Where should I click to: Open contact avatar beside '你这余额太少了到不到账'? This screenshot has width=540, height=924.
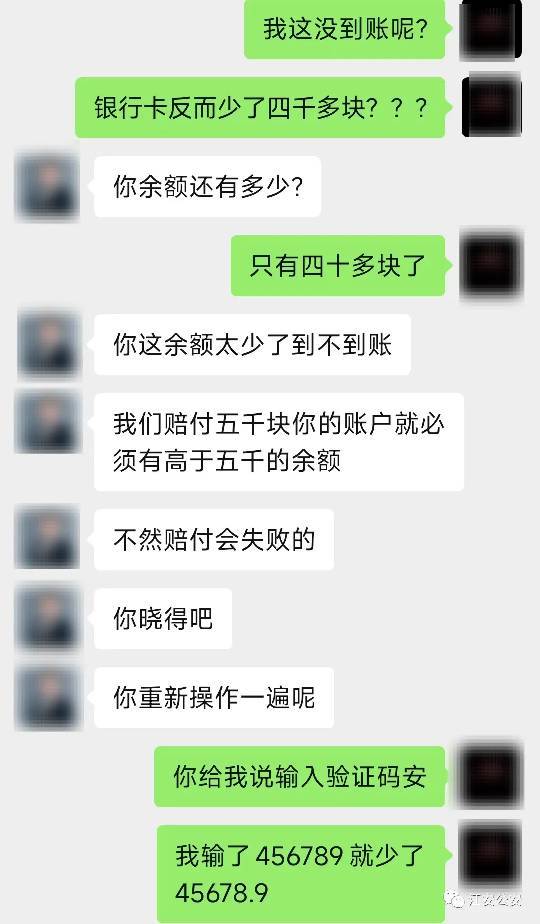(x=48, y=345)
